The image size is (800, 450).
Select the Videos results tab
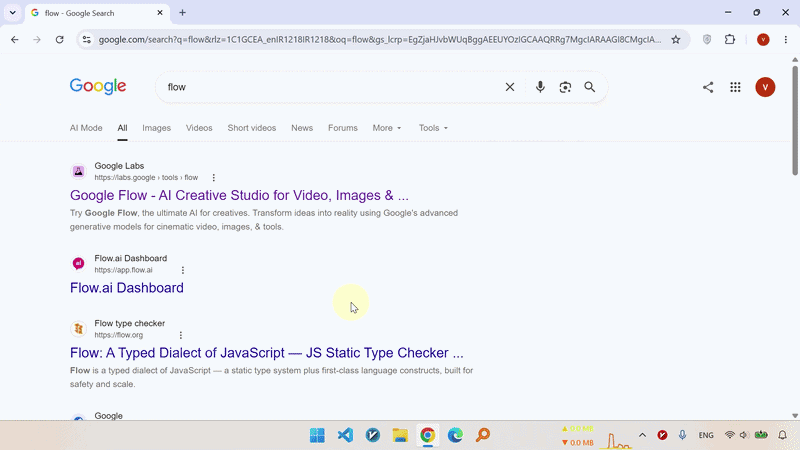pyautogui.click(x=199, y=128)
